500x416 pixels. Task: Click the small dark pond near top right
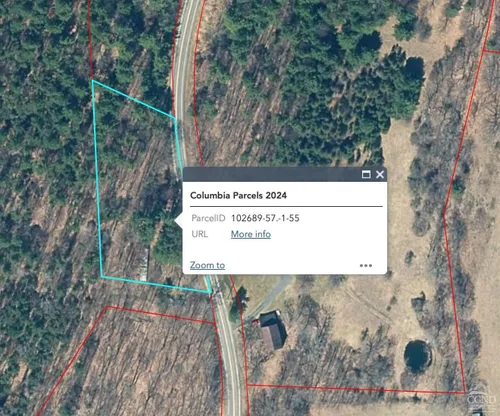414,68
